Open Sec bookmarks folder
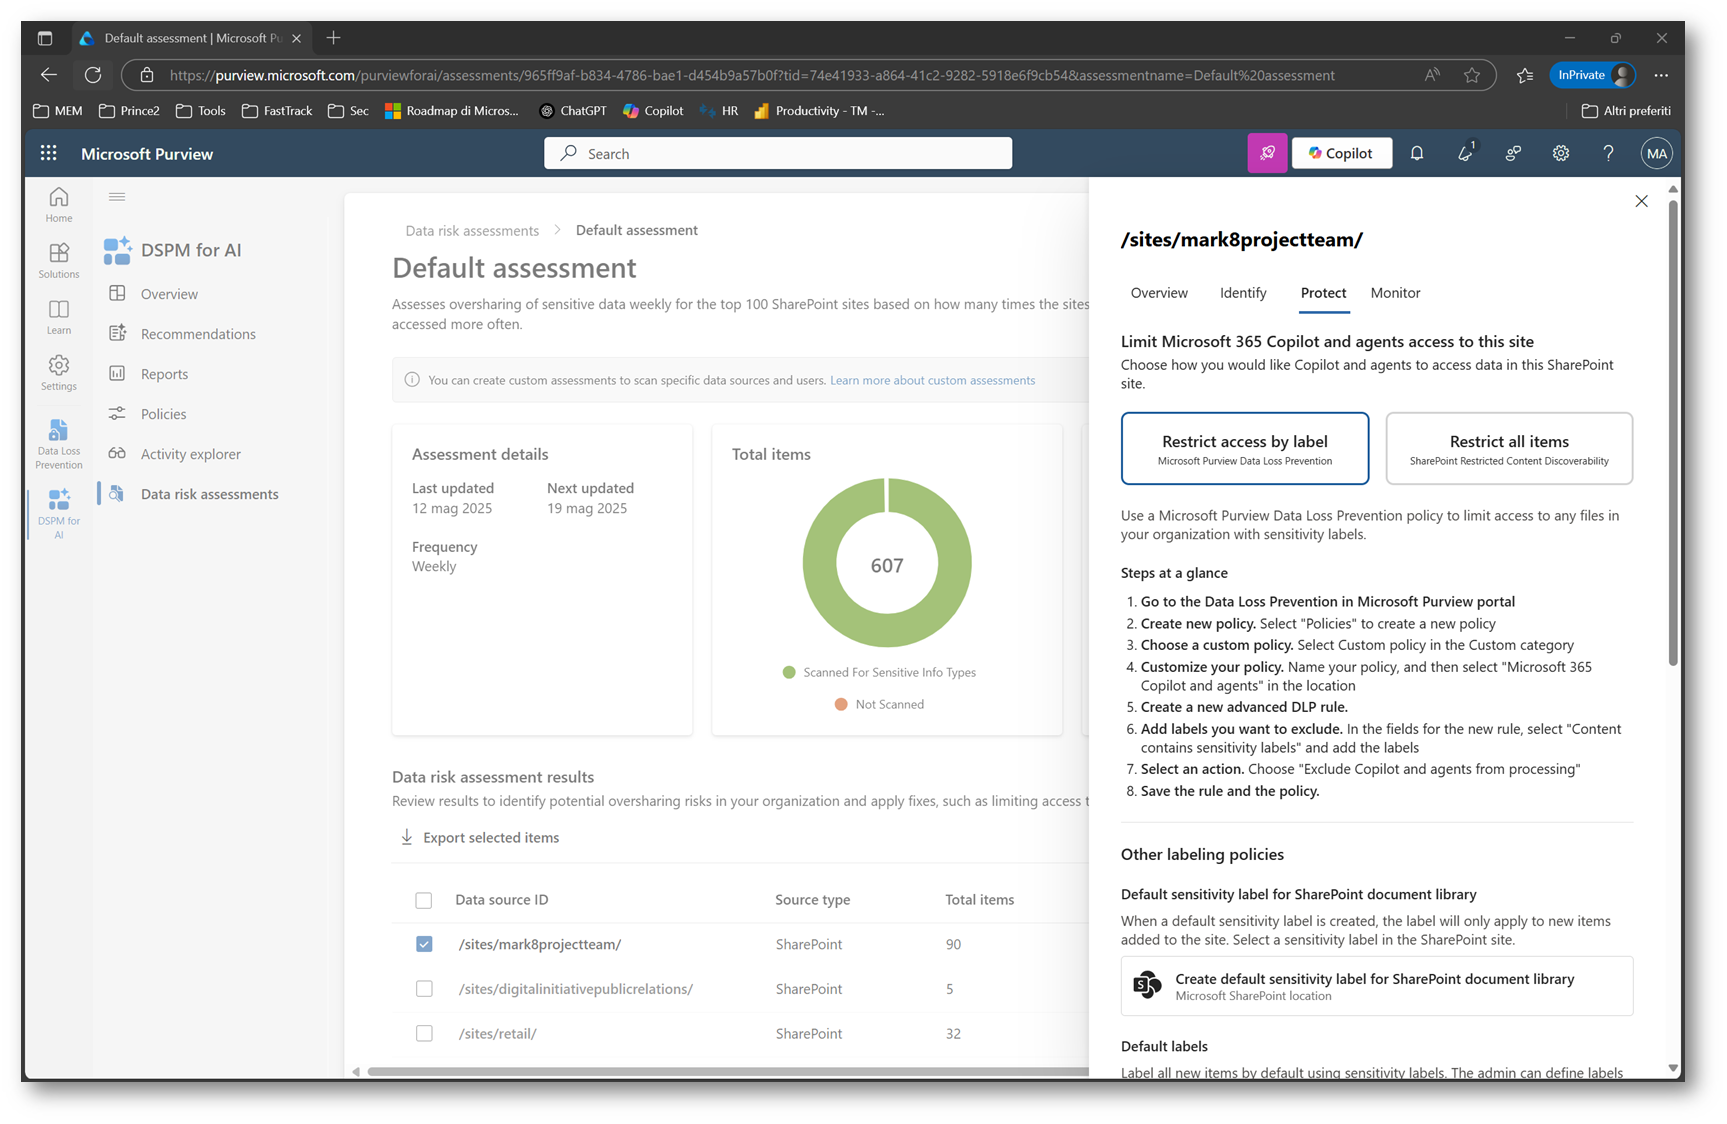1727x1124 pixels. [x=348, y=111]
